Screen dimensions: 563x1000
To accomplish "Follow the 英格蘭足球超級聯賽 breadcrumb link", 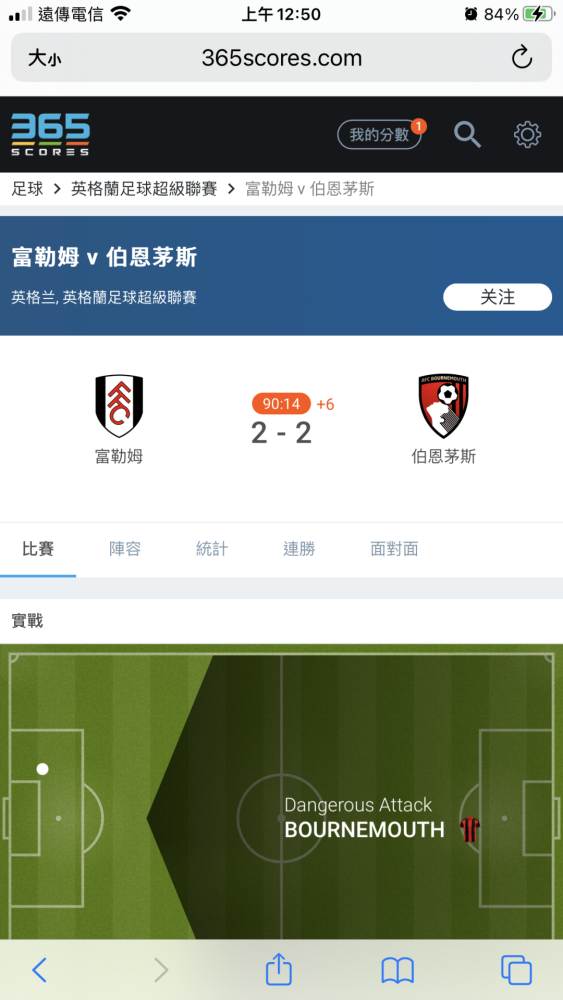I will pyautogui.click(x=144, y=189).
